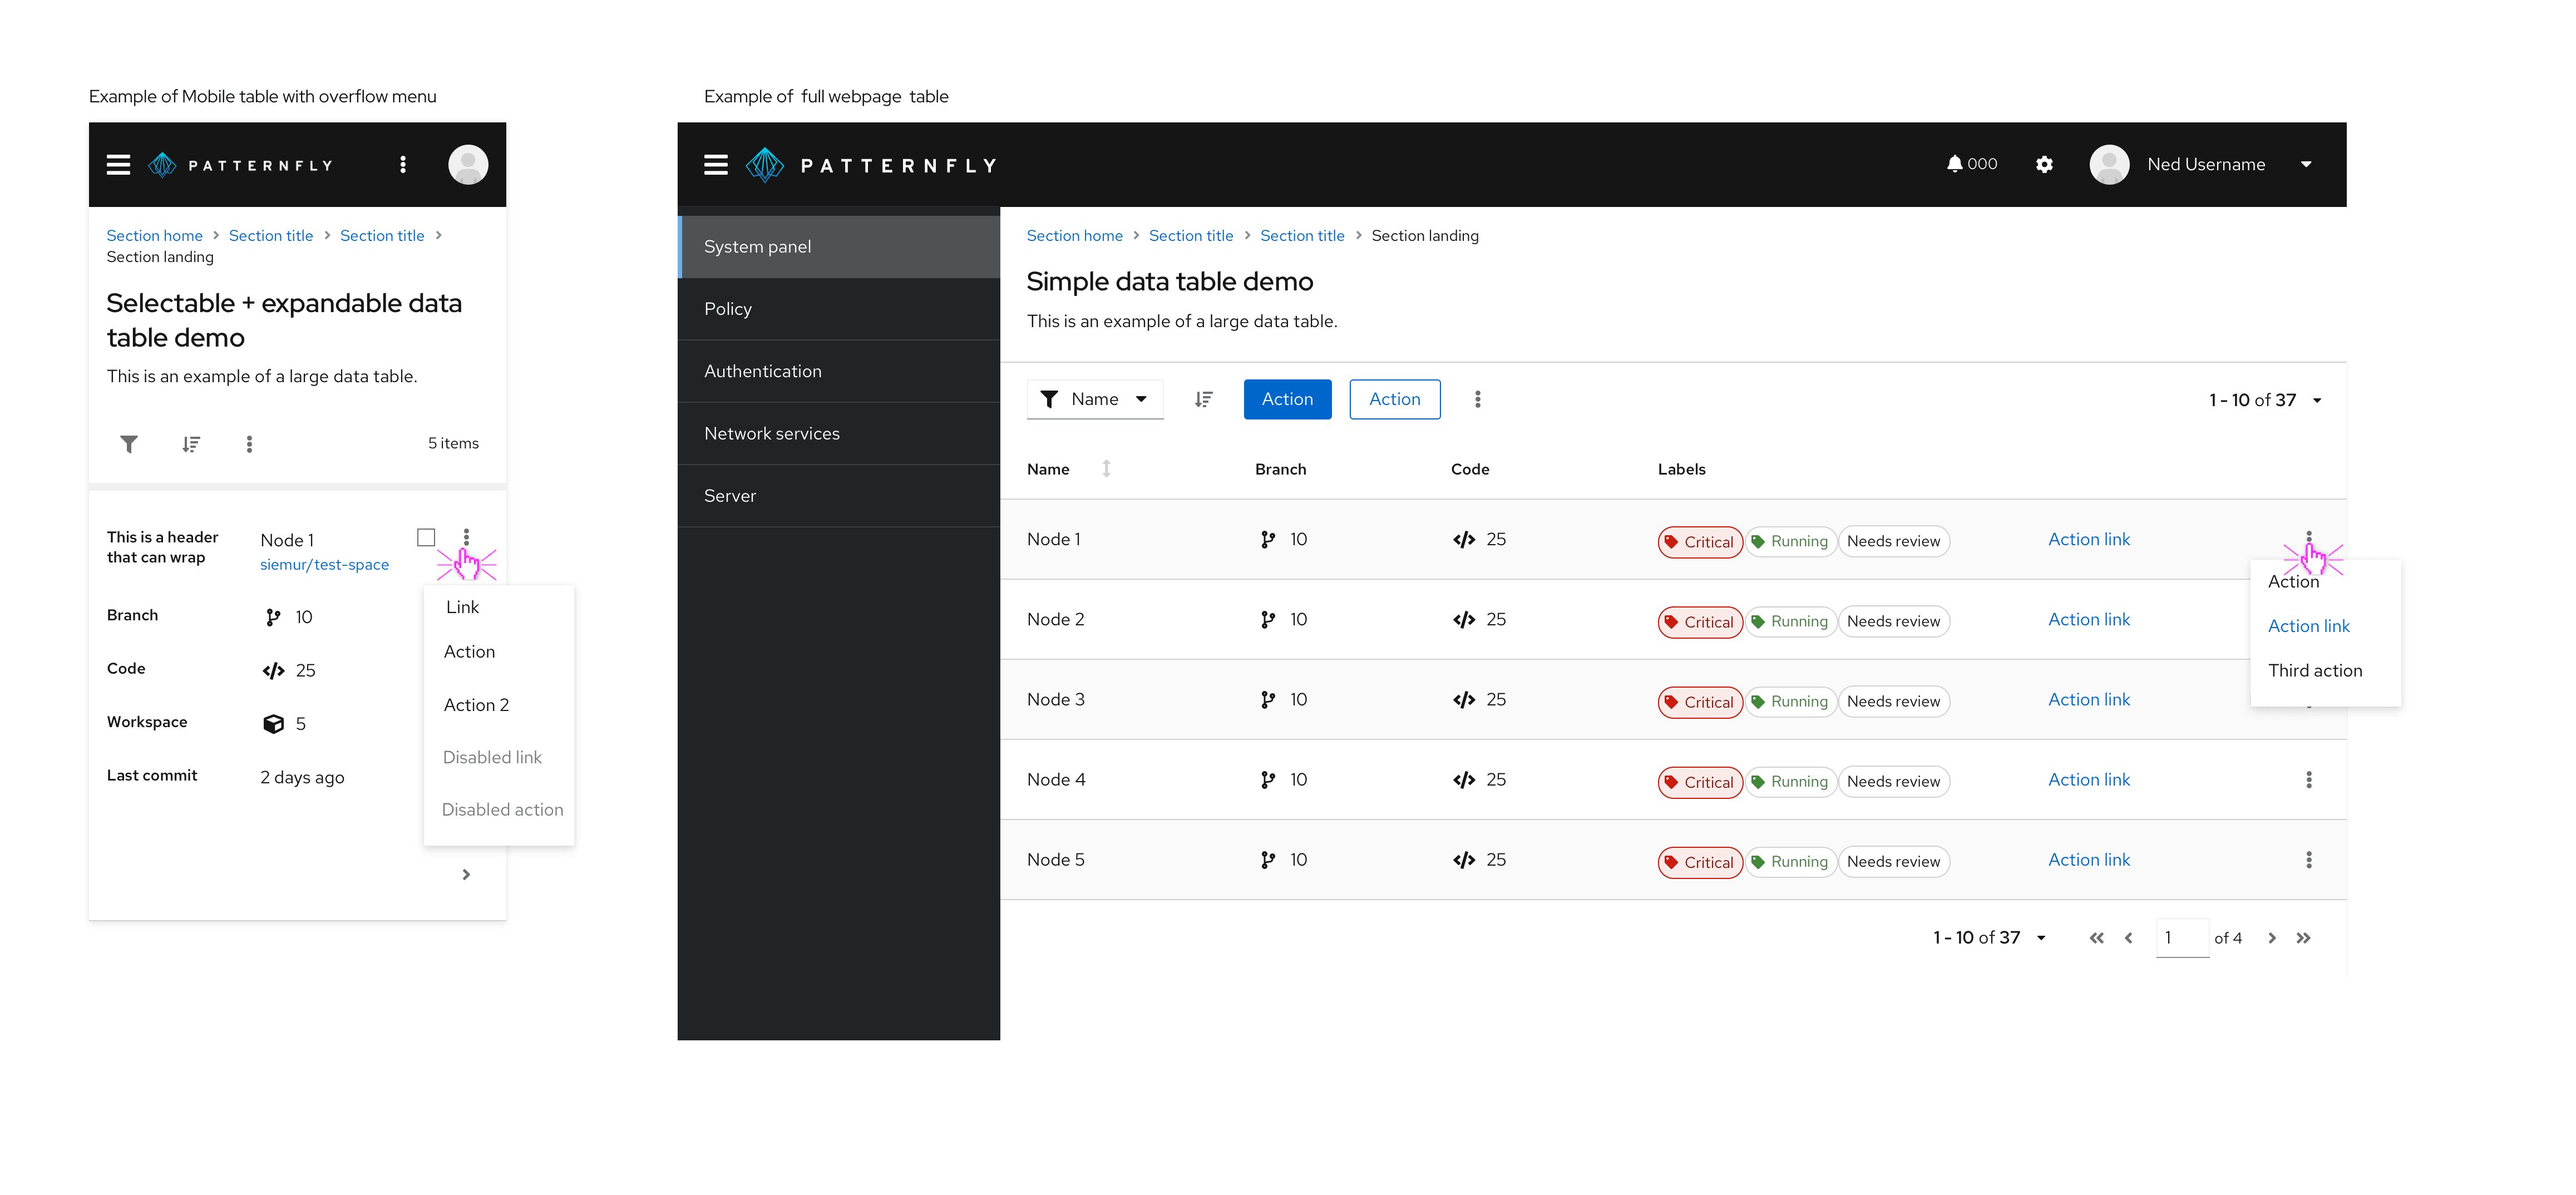Open the Name filter dropdown
This screenshot has width=2576, height=1195.
coord(1095,400)
